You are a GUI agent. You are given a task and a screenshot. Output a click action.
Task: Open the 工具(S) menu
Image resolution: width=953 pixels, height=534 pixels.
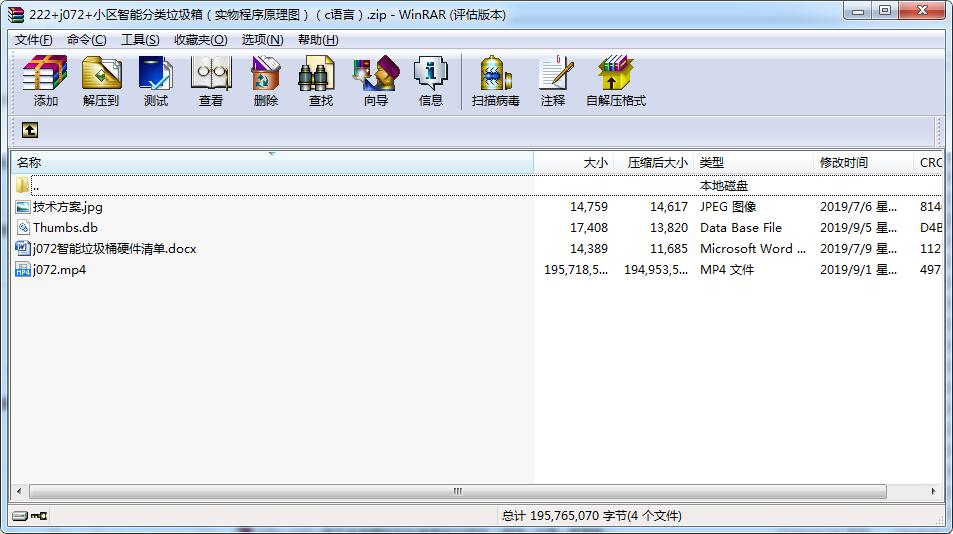pos(140,39)
